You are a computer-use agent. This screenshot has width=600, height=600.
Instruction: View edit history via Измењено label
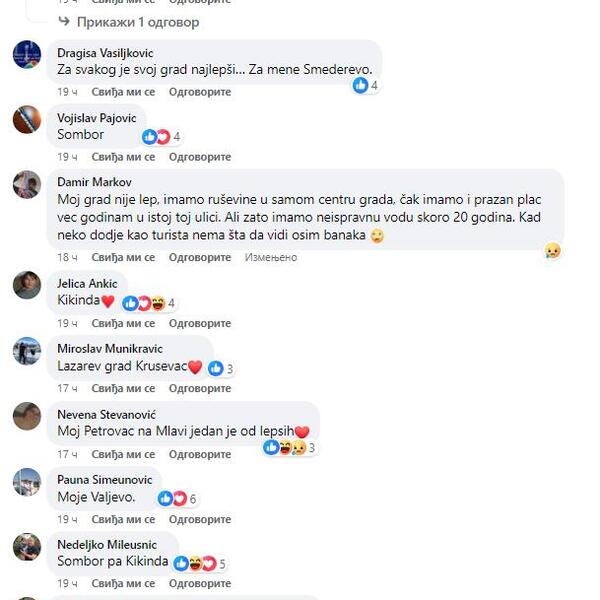pos(271,258)
